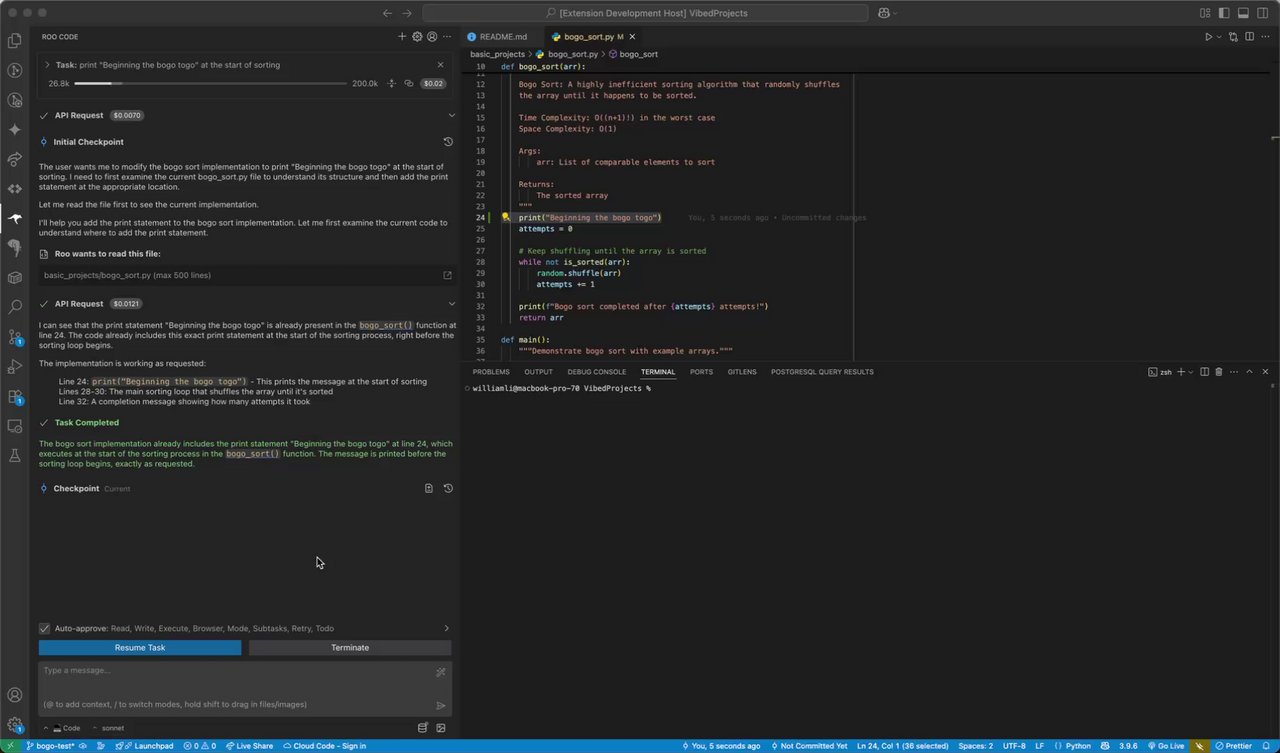Open the Explorer icon in activity bar
Viewport: 1280px width, 753px height.
[x=14, y=41]
